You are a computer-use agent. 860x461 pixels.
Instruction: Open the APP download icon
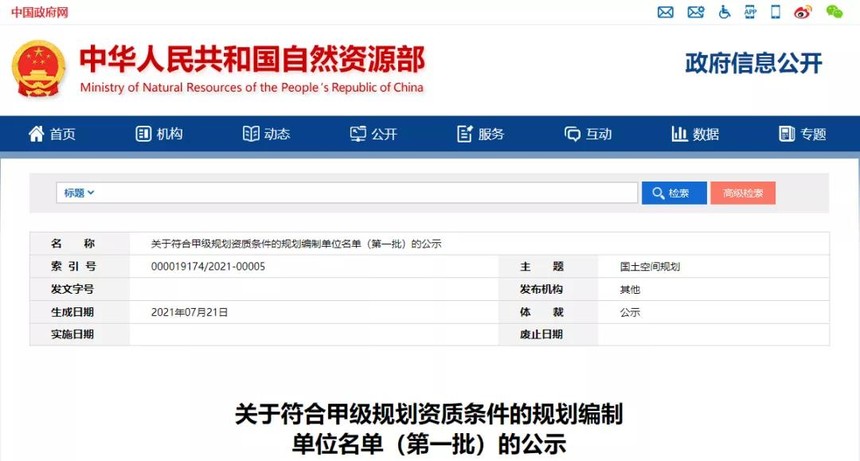coord(750,12)
